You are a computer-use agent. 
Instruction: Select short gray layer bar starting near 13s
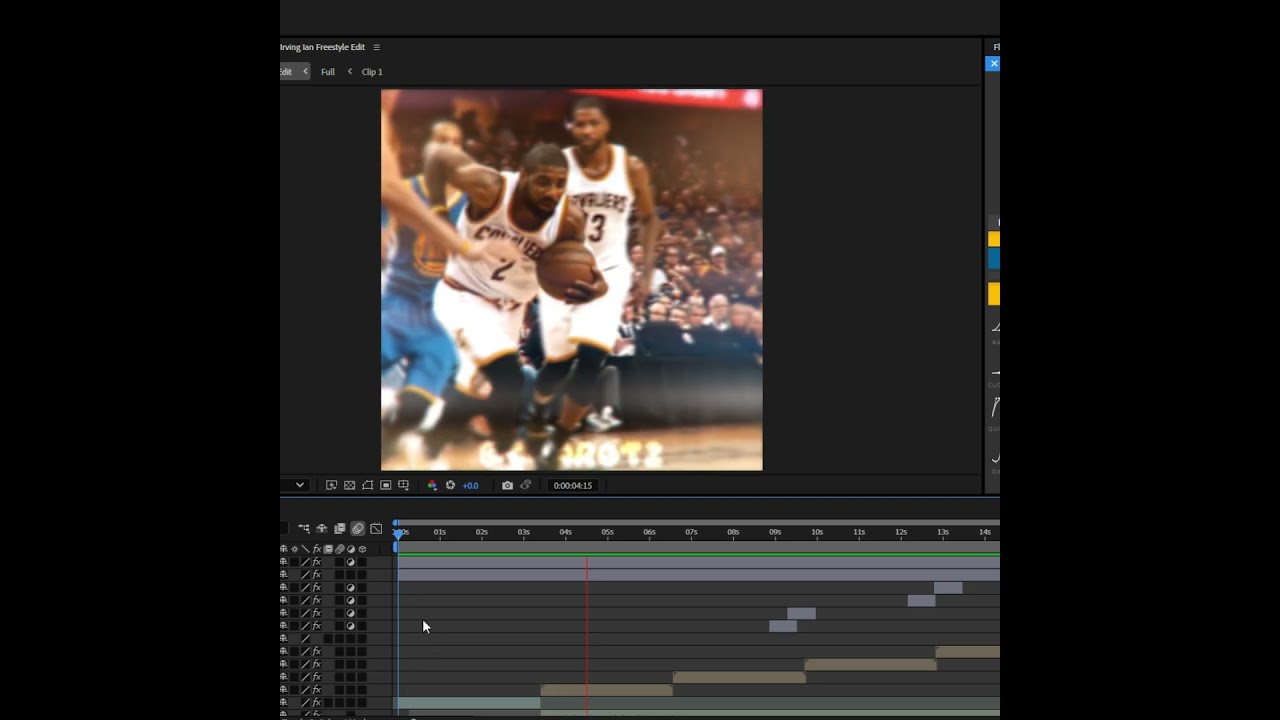pyautogui.click(x=948, y=588)
